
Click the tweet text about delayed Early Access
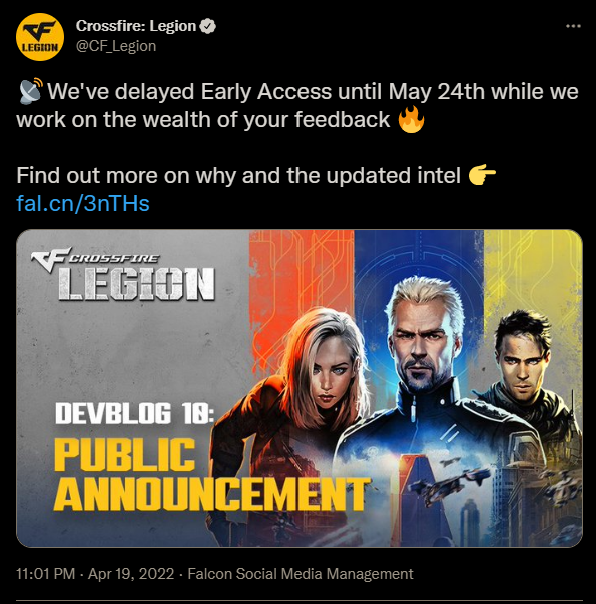point(297,105)
